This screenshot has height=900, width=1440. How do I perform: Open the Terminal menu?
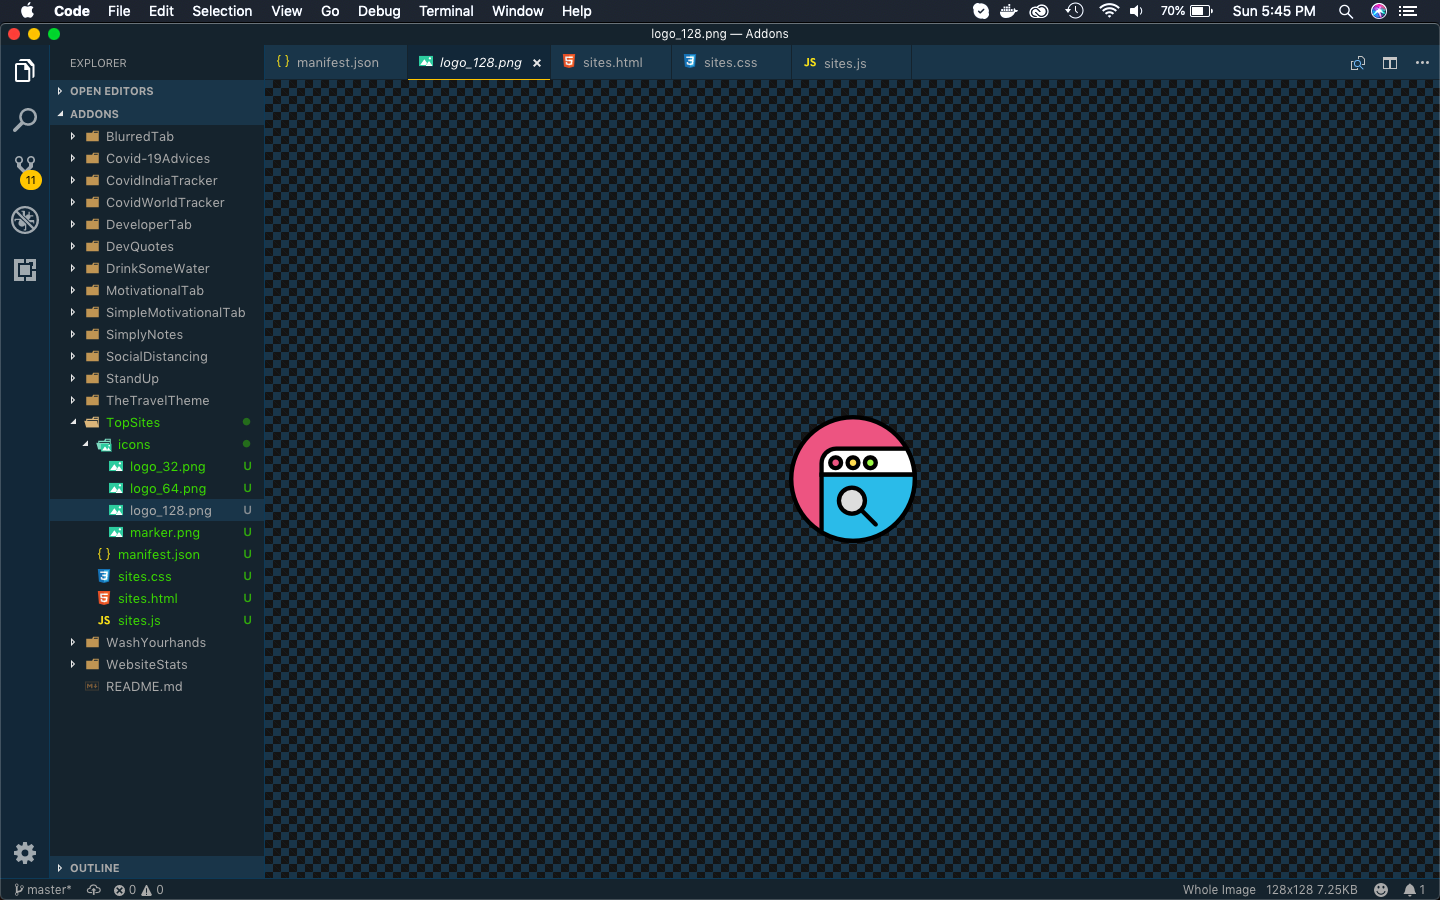pos(446,11)
